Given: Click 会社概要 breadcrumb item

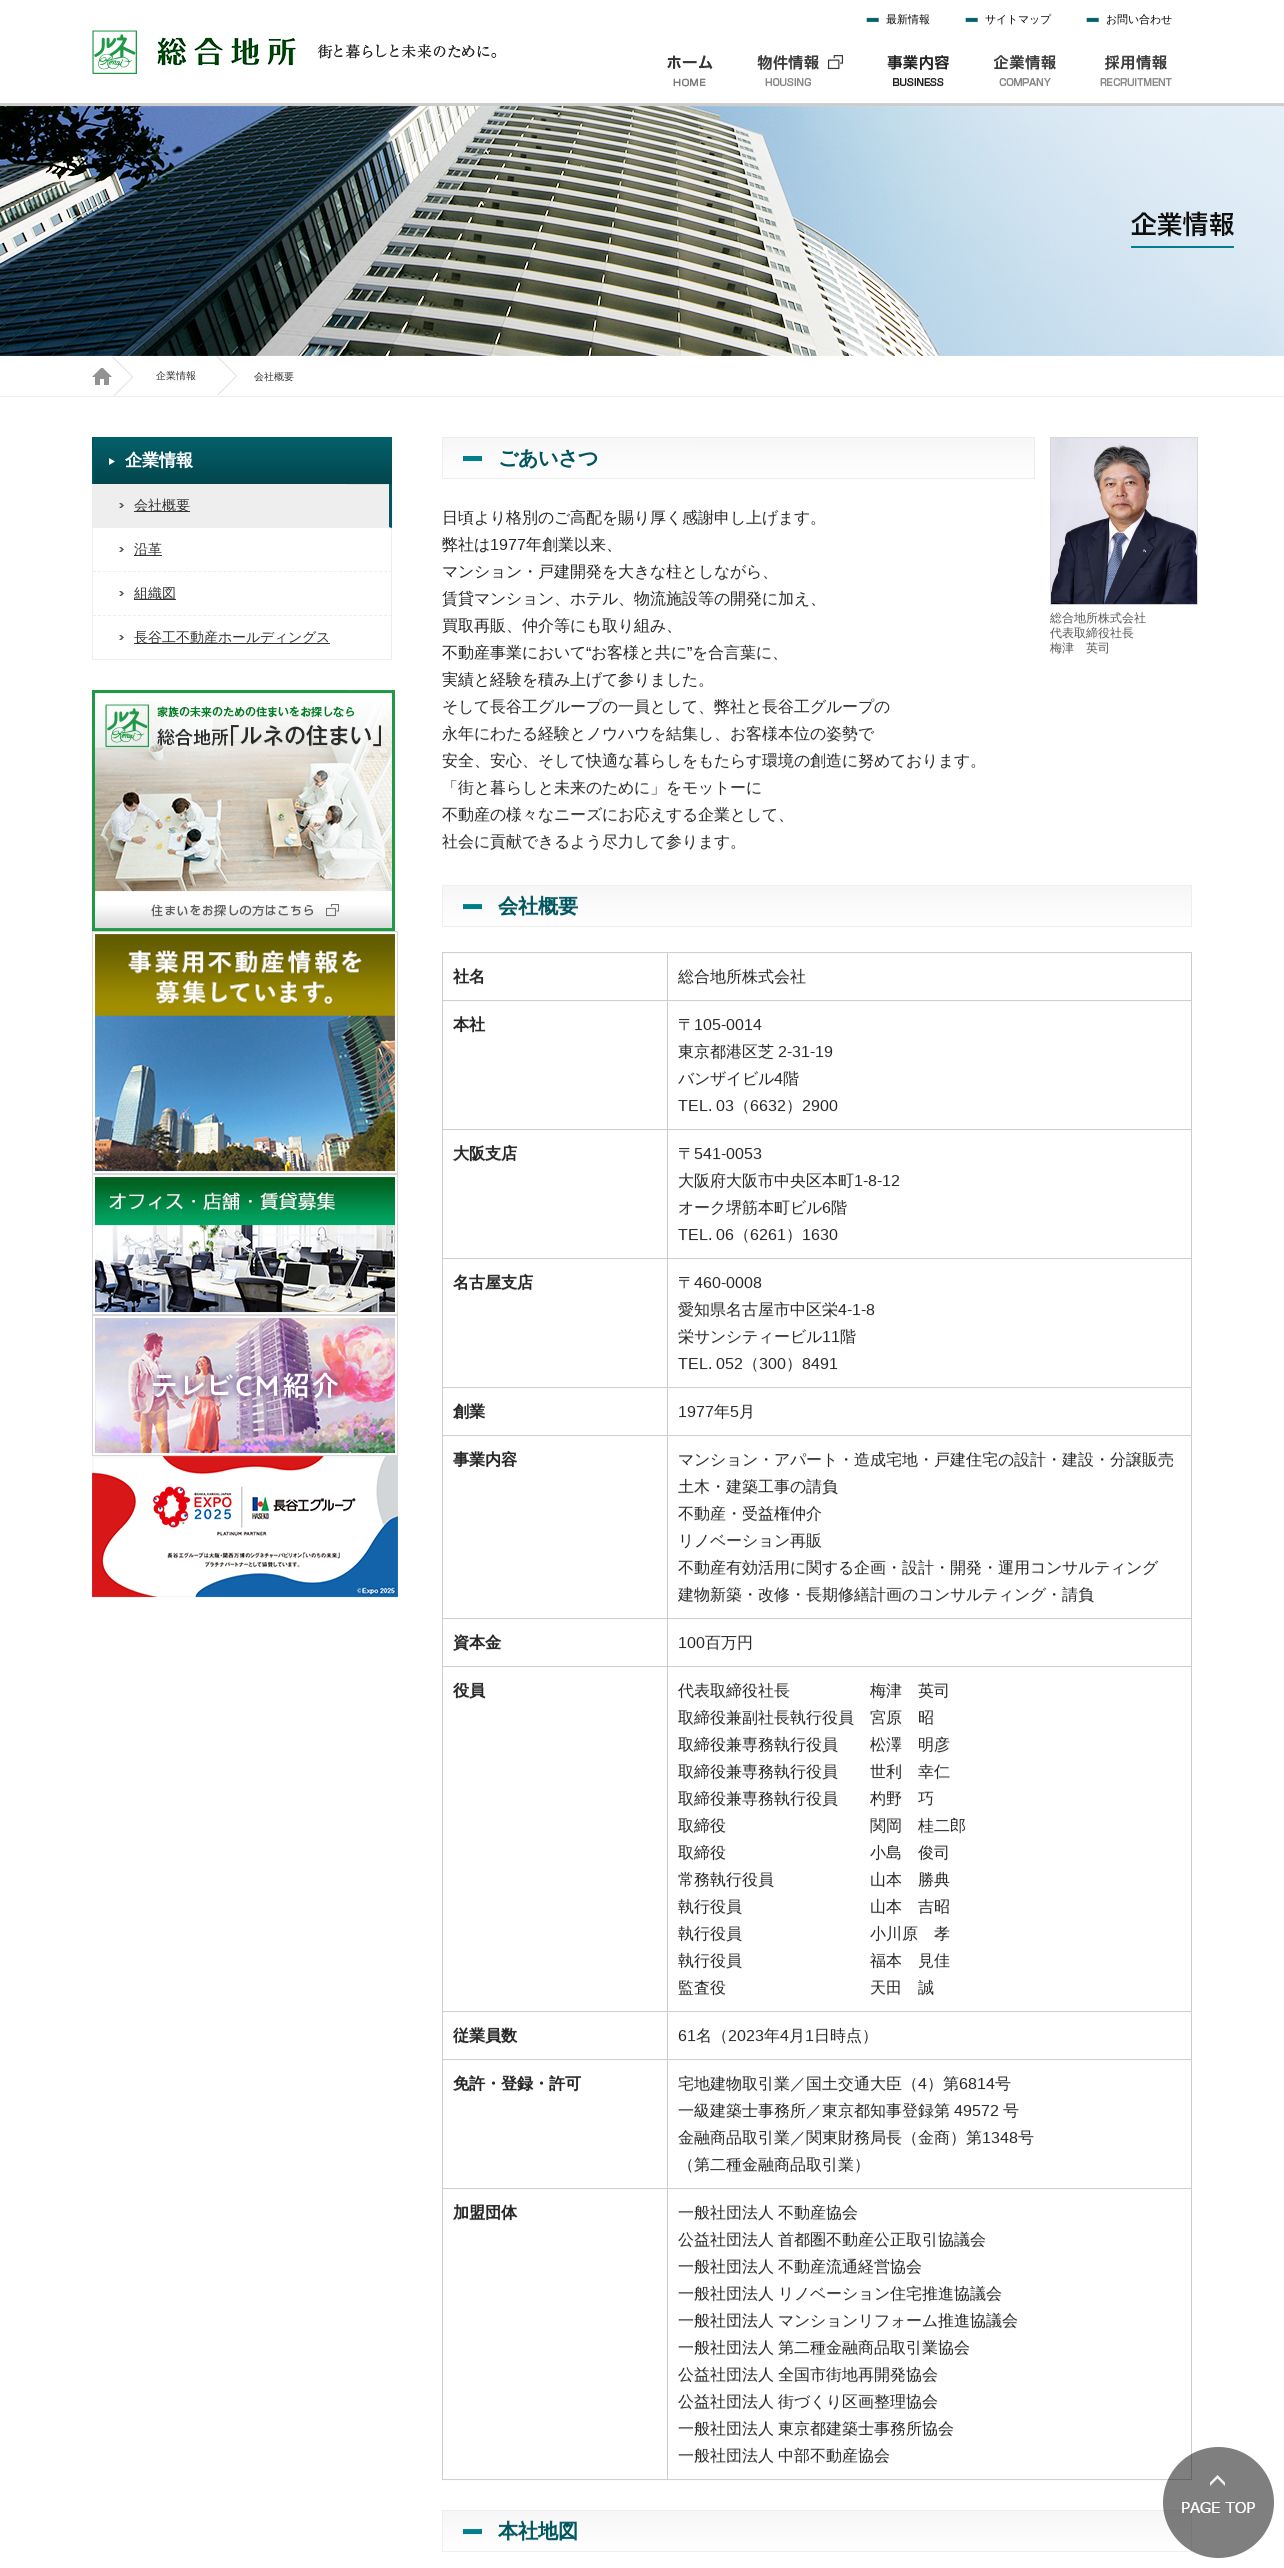Looking at the screenshot, I should click(x=273, y=377).
